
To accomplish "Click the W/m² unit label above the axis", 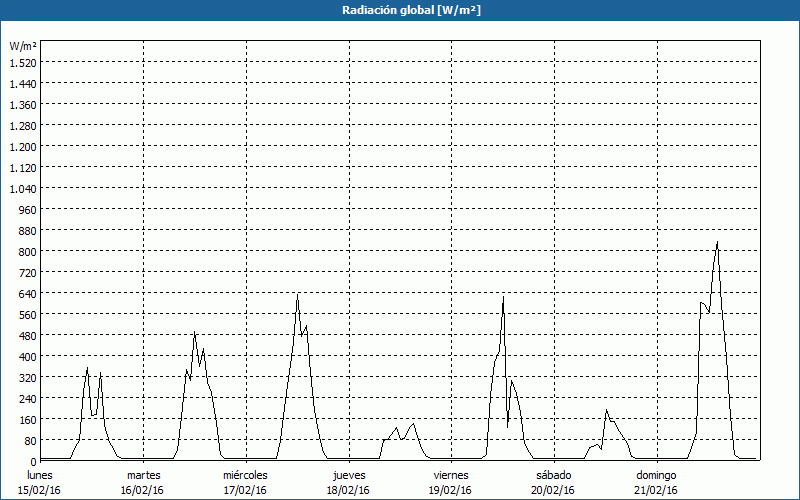I will tap(23, 46).
